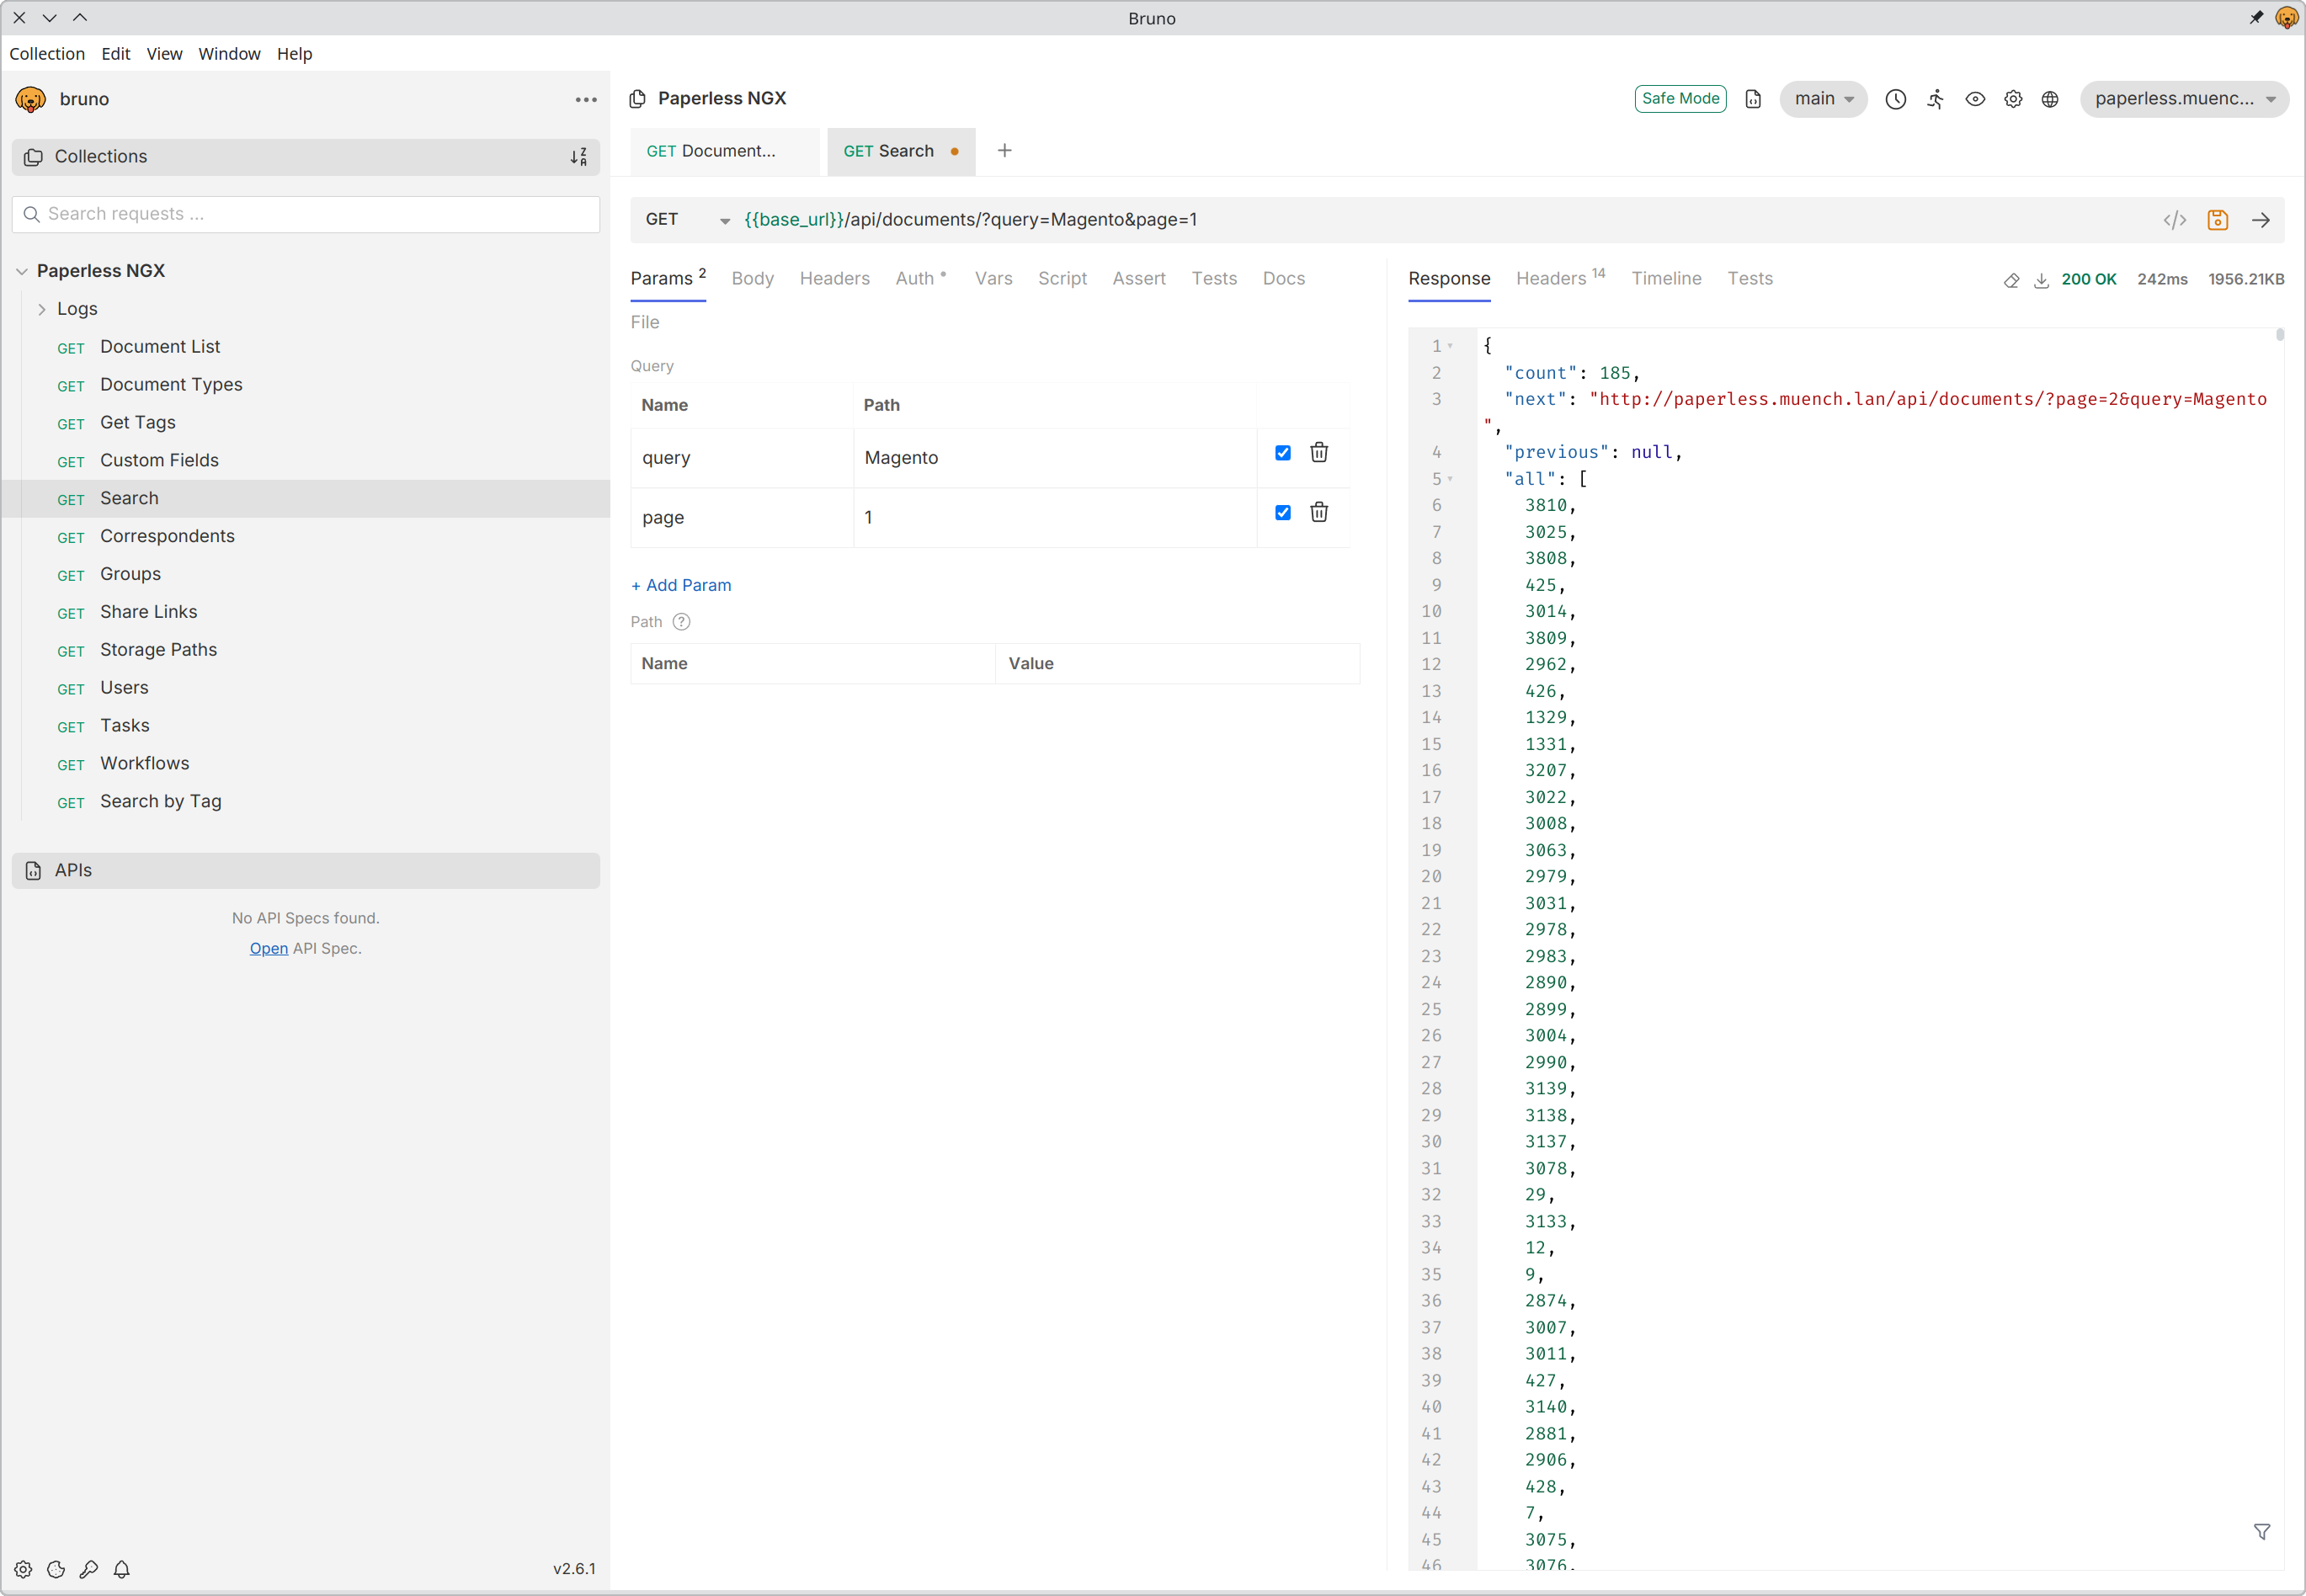
Task: Expand the Logs folder
Action: point(41,309)
